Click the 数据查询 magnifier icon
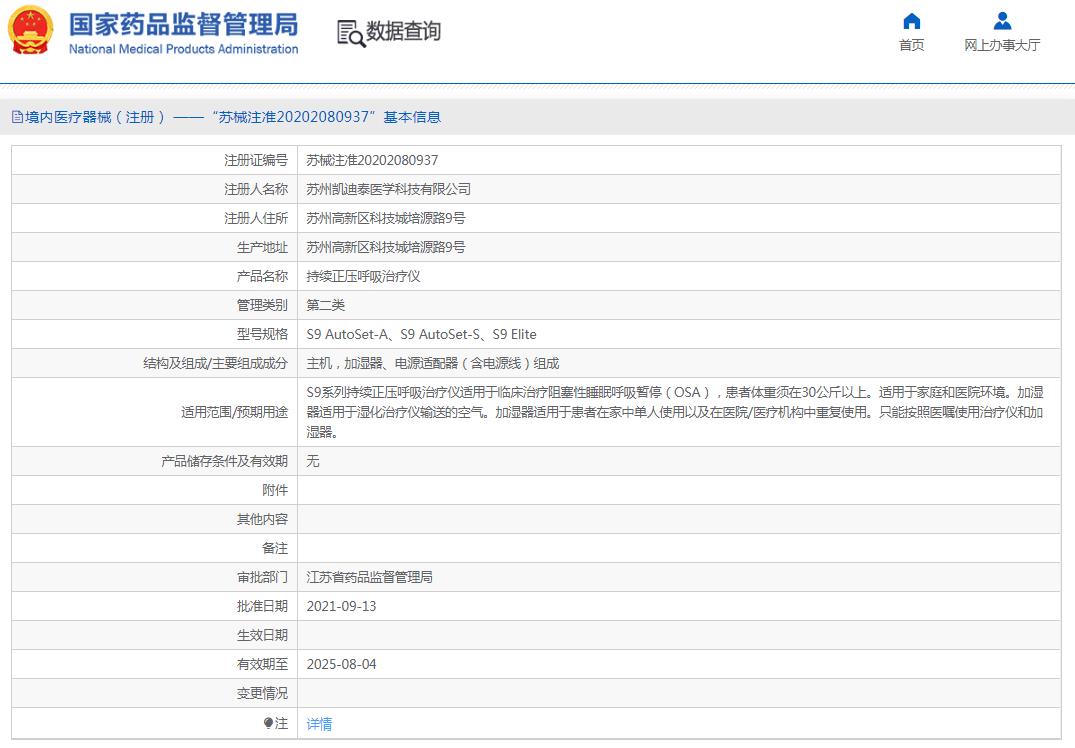The height and width of the screenshot is (748, 1075). (350, 33)
